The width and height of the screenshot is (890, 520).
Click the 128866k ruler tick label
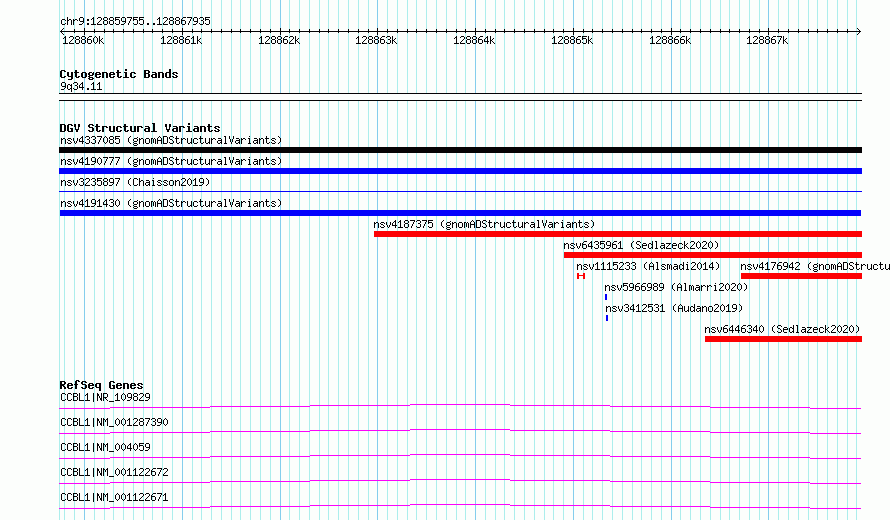(x=670, y=40)
